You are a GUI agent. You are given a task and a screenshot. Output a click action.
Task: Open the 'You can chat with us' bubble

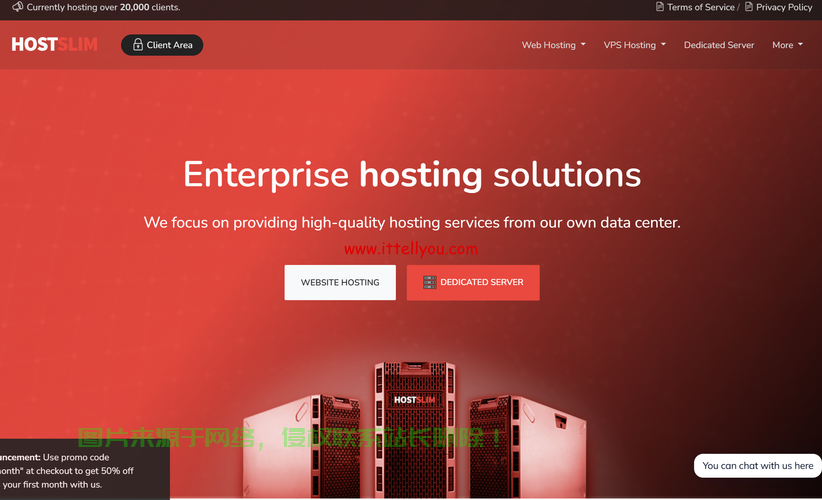pyautogui.click(x=757, y=465)
